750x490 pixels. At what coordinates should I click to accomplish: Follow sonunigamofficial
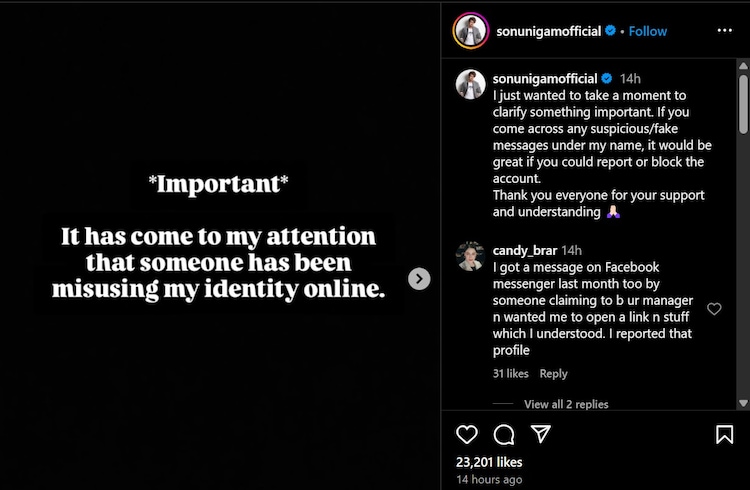pos(647,31)
